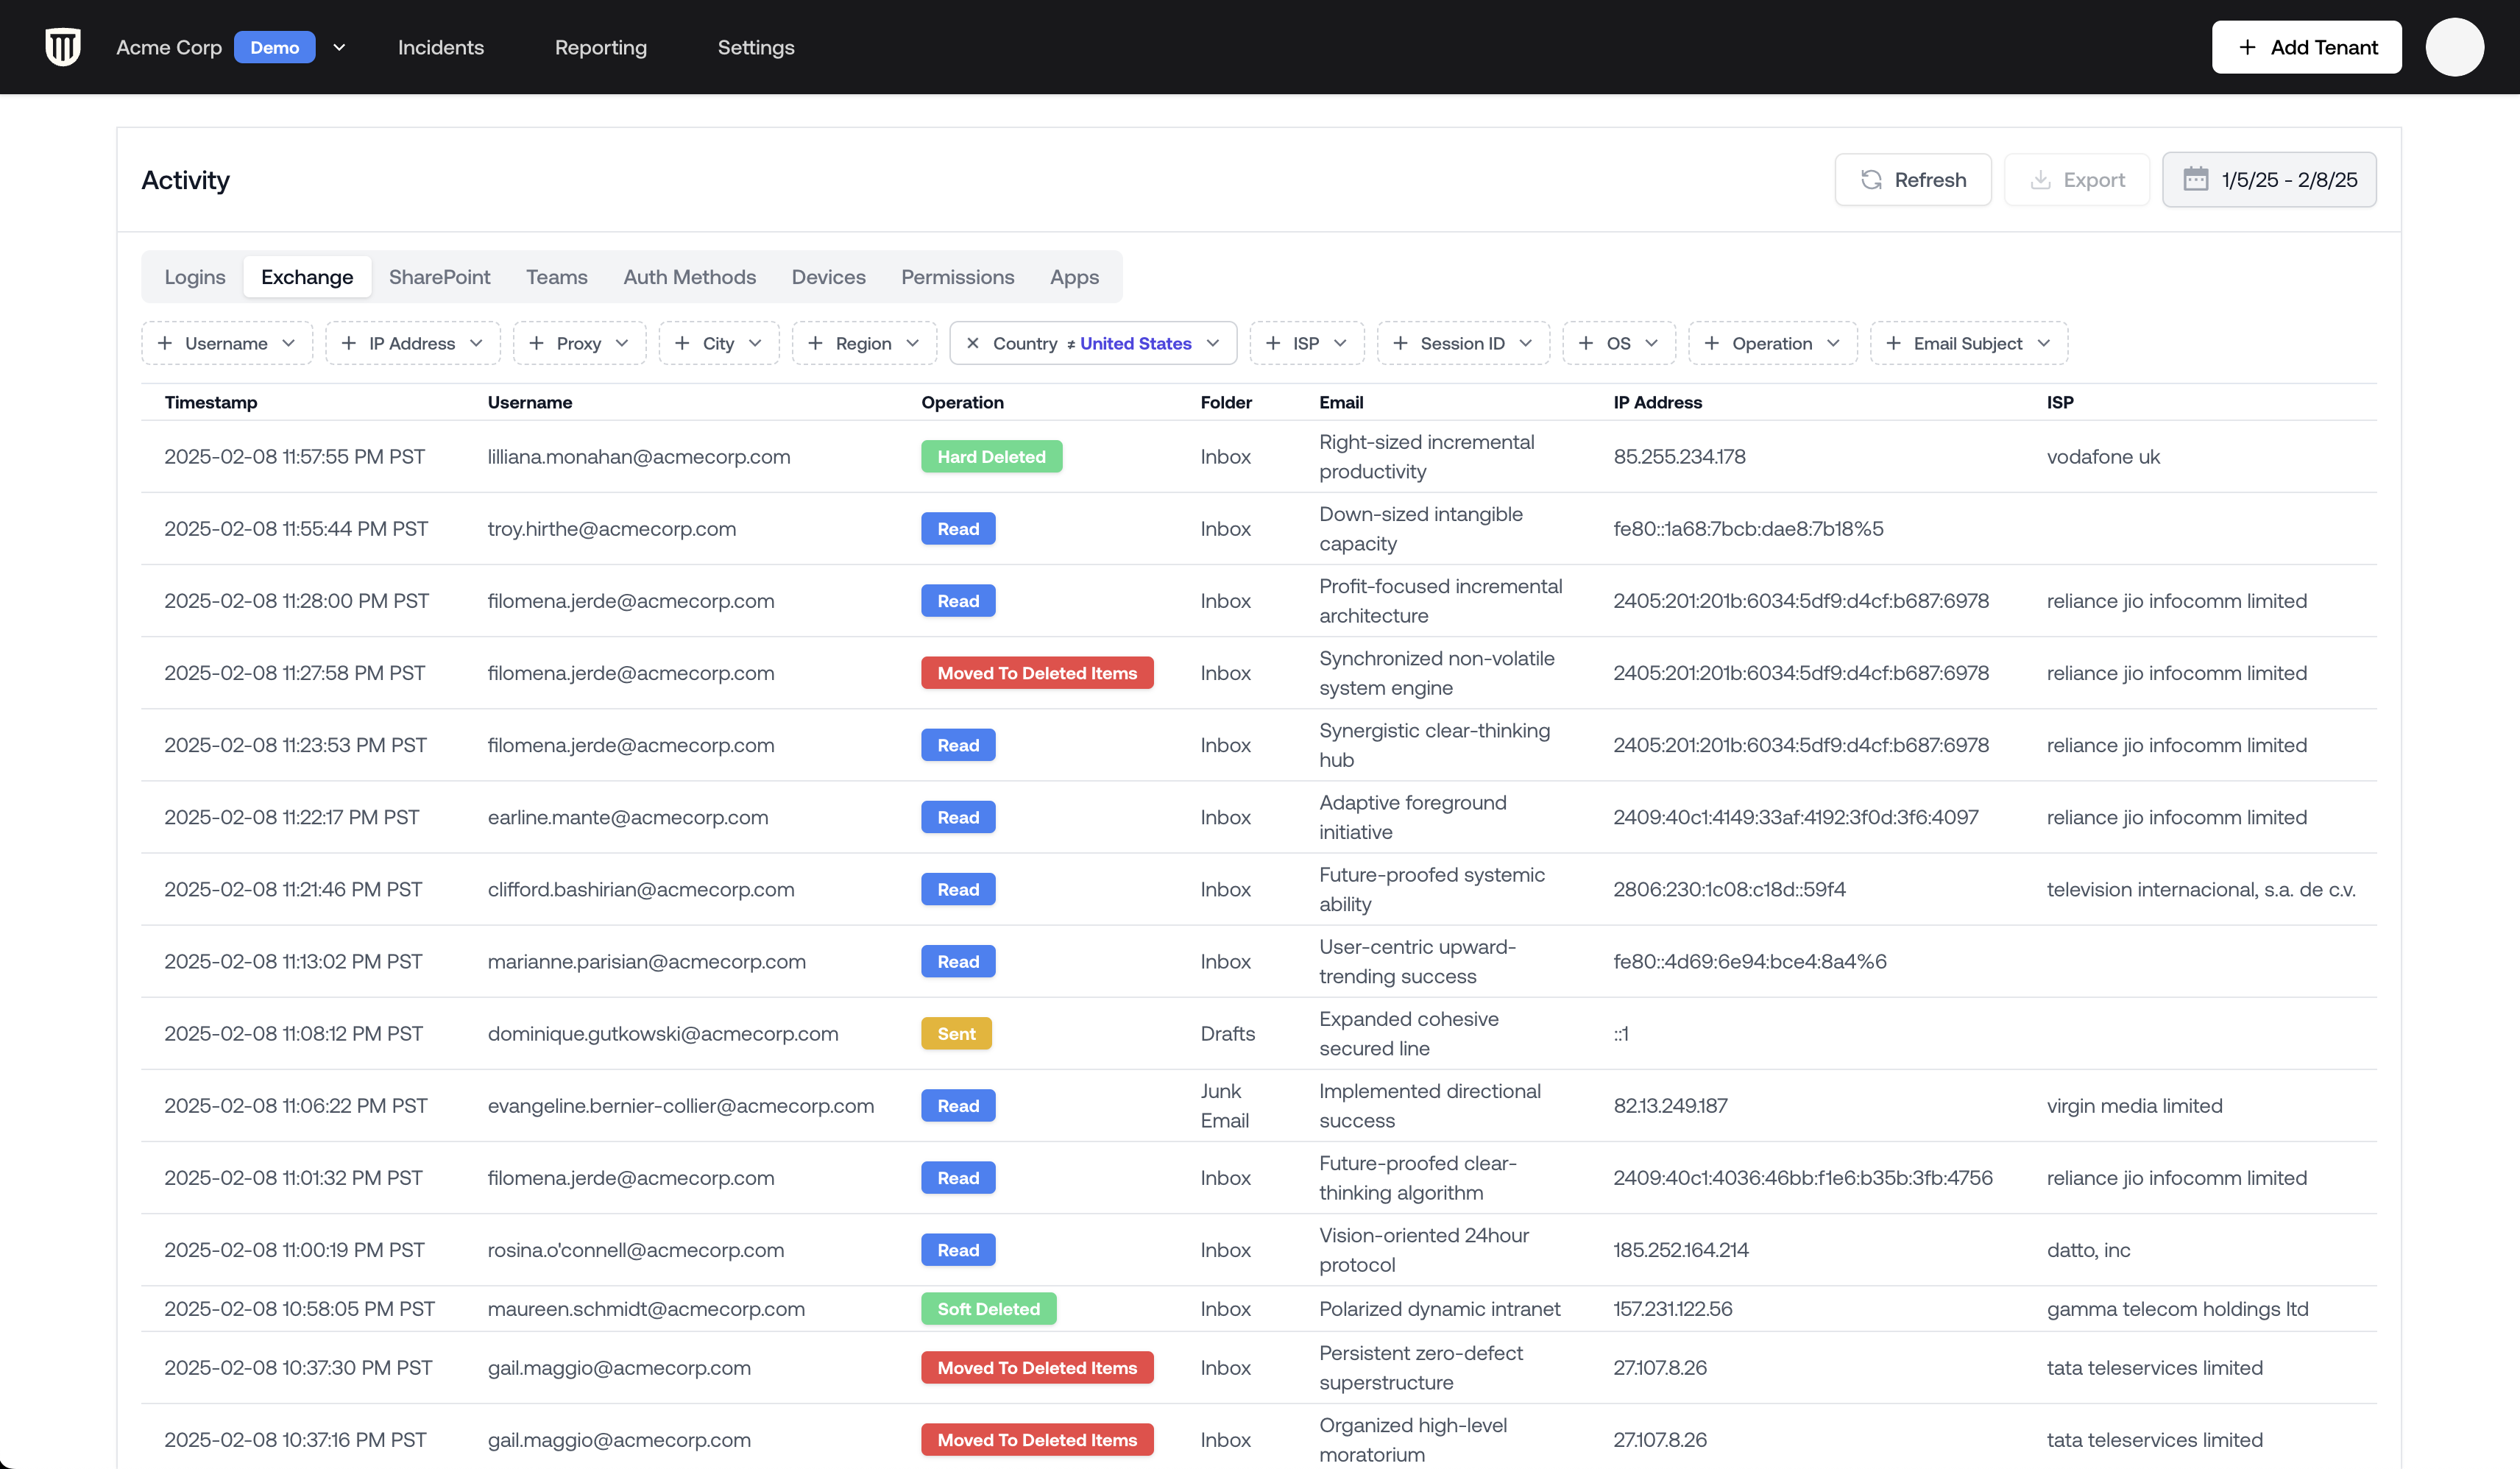This screenshot has height=1469, width=2520.
Task: Expand the Acme Corp tenant dropdown chevron
Action: (339, 47)
